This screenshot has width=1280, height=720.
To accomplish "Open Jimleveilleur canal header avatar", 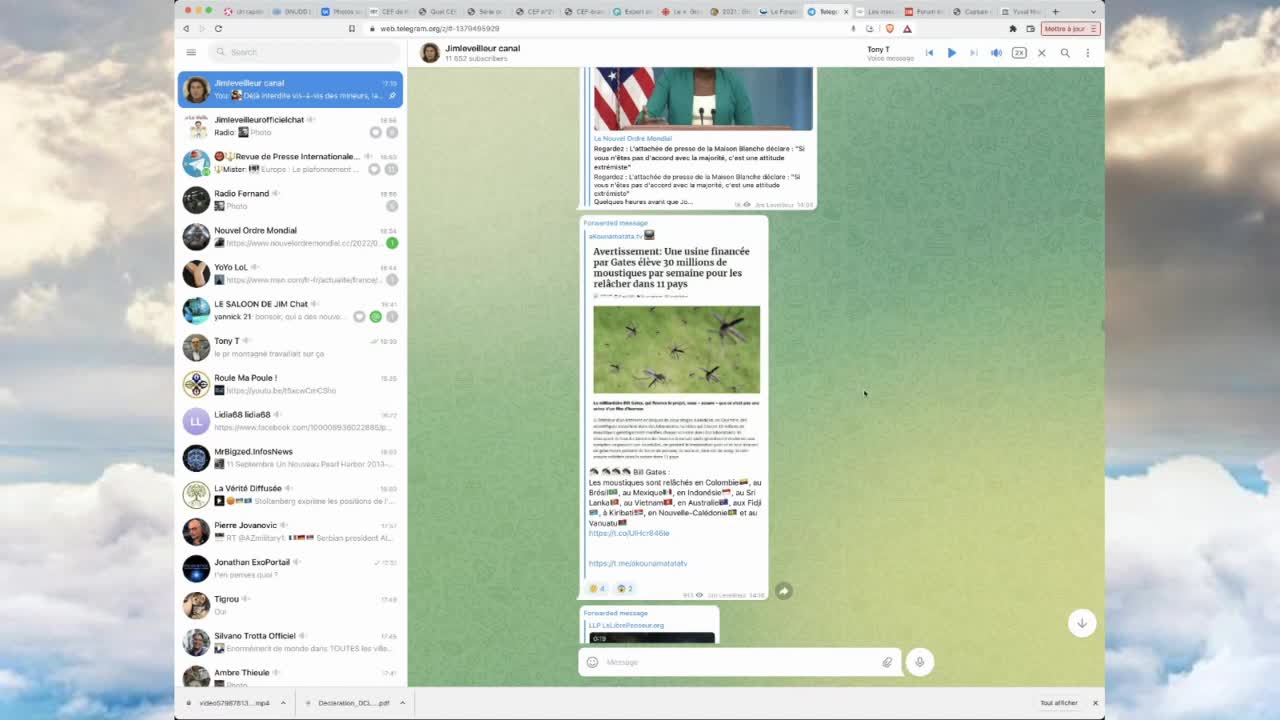I will pyautogui.click(x=430, y=53).
